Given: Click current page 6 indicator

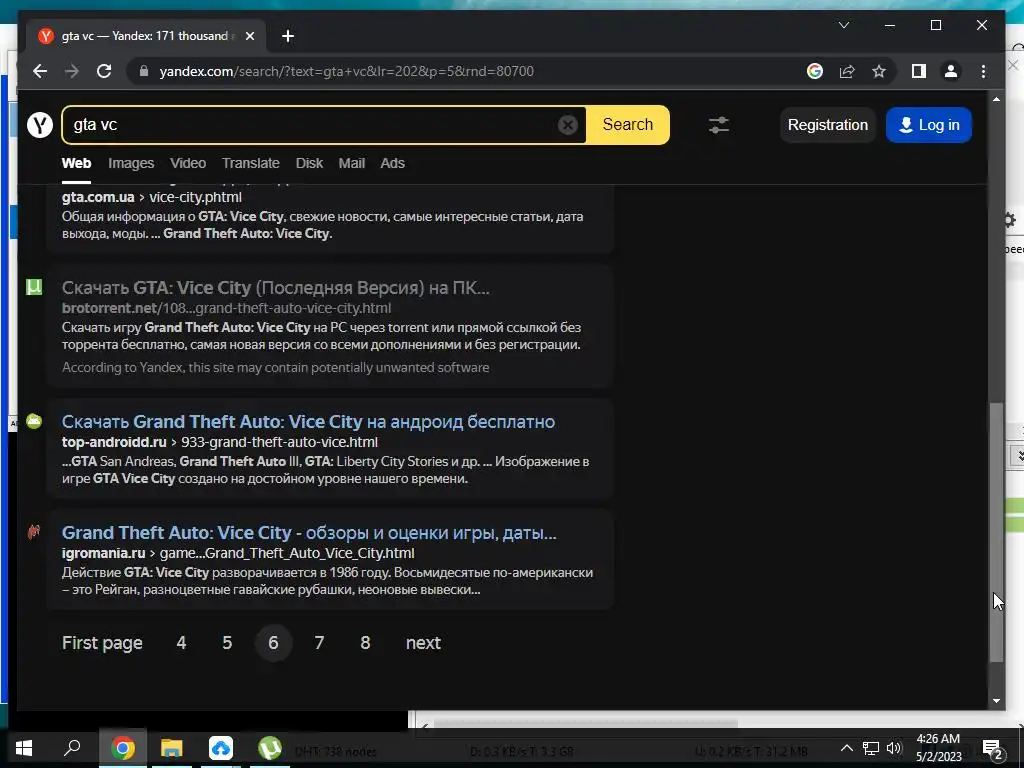Looking at the screenshot, I should point(273,643).
